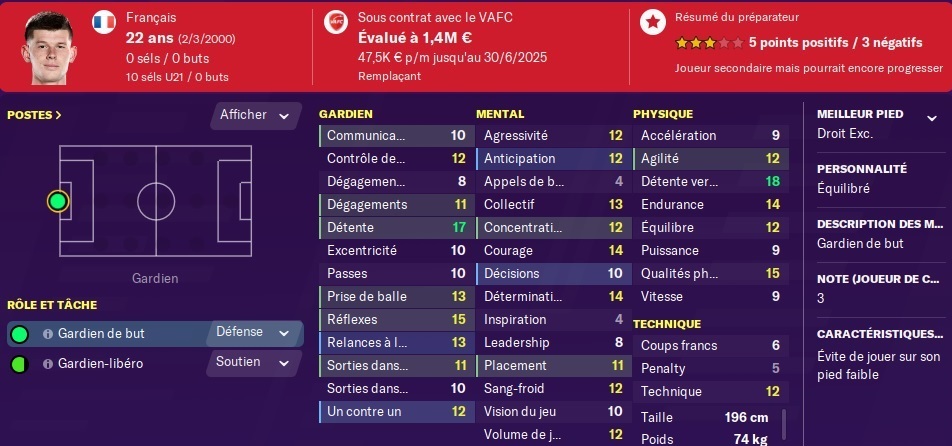Open info icon for Gardien-libéro role
Image resolution: width=952 pixels, height=446 pixels.
pyautogui.click(x=48, y=364)
